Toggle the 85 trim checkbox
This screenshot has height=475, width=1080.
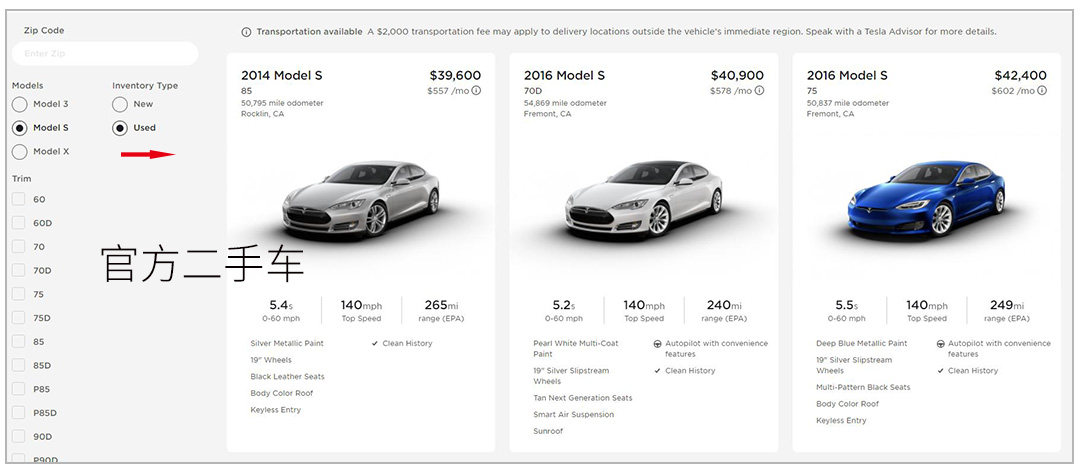pyautogui.click(x=19, y=341)
